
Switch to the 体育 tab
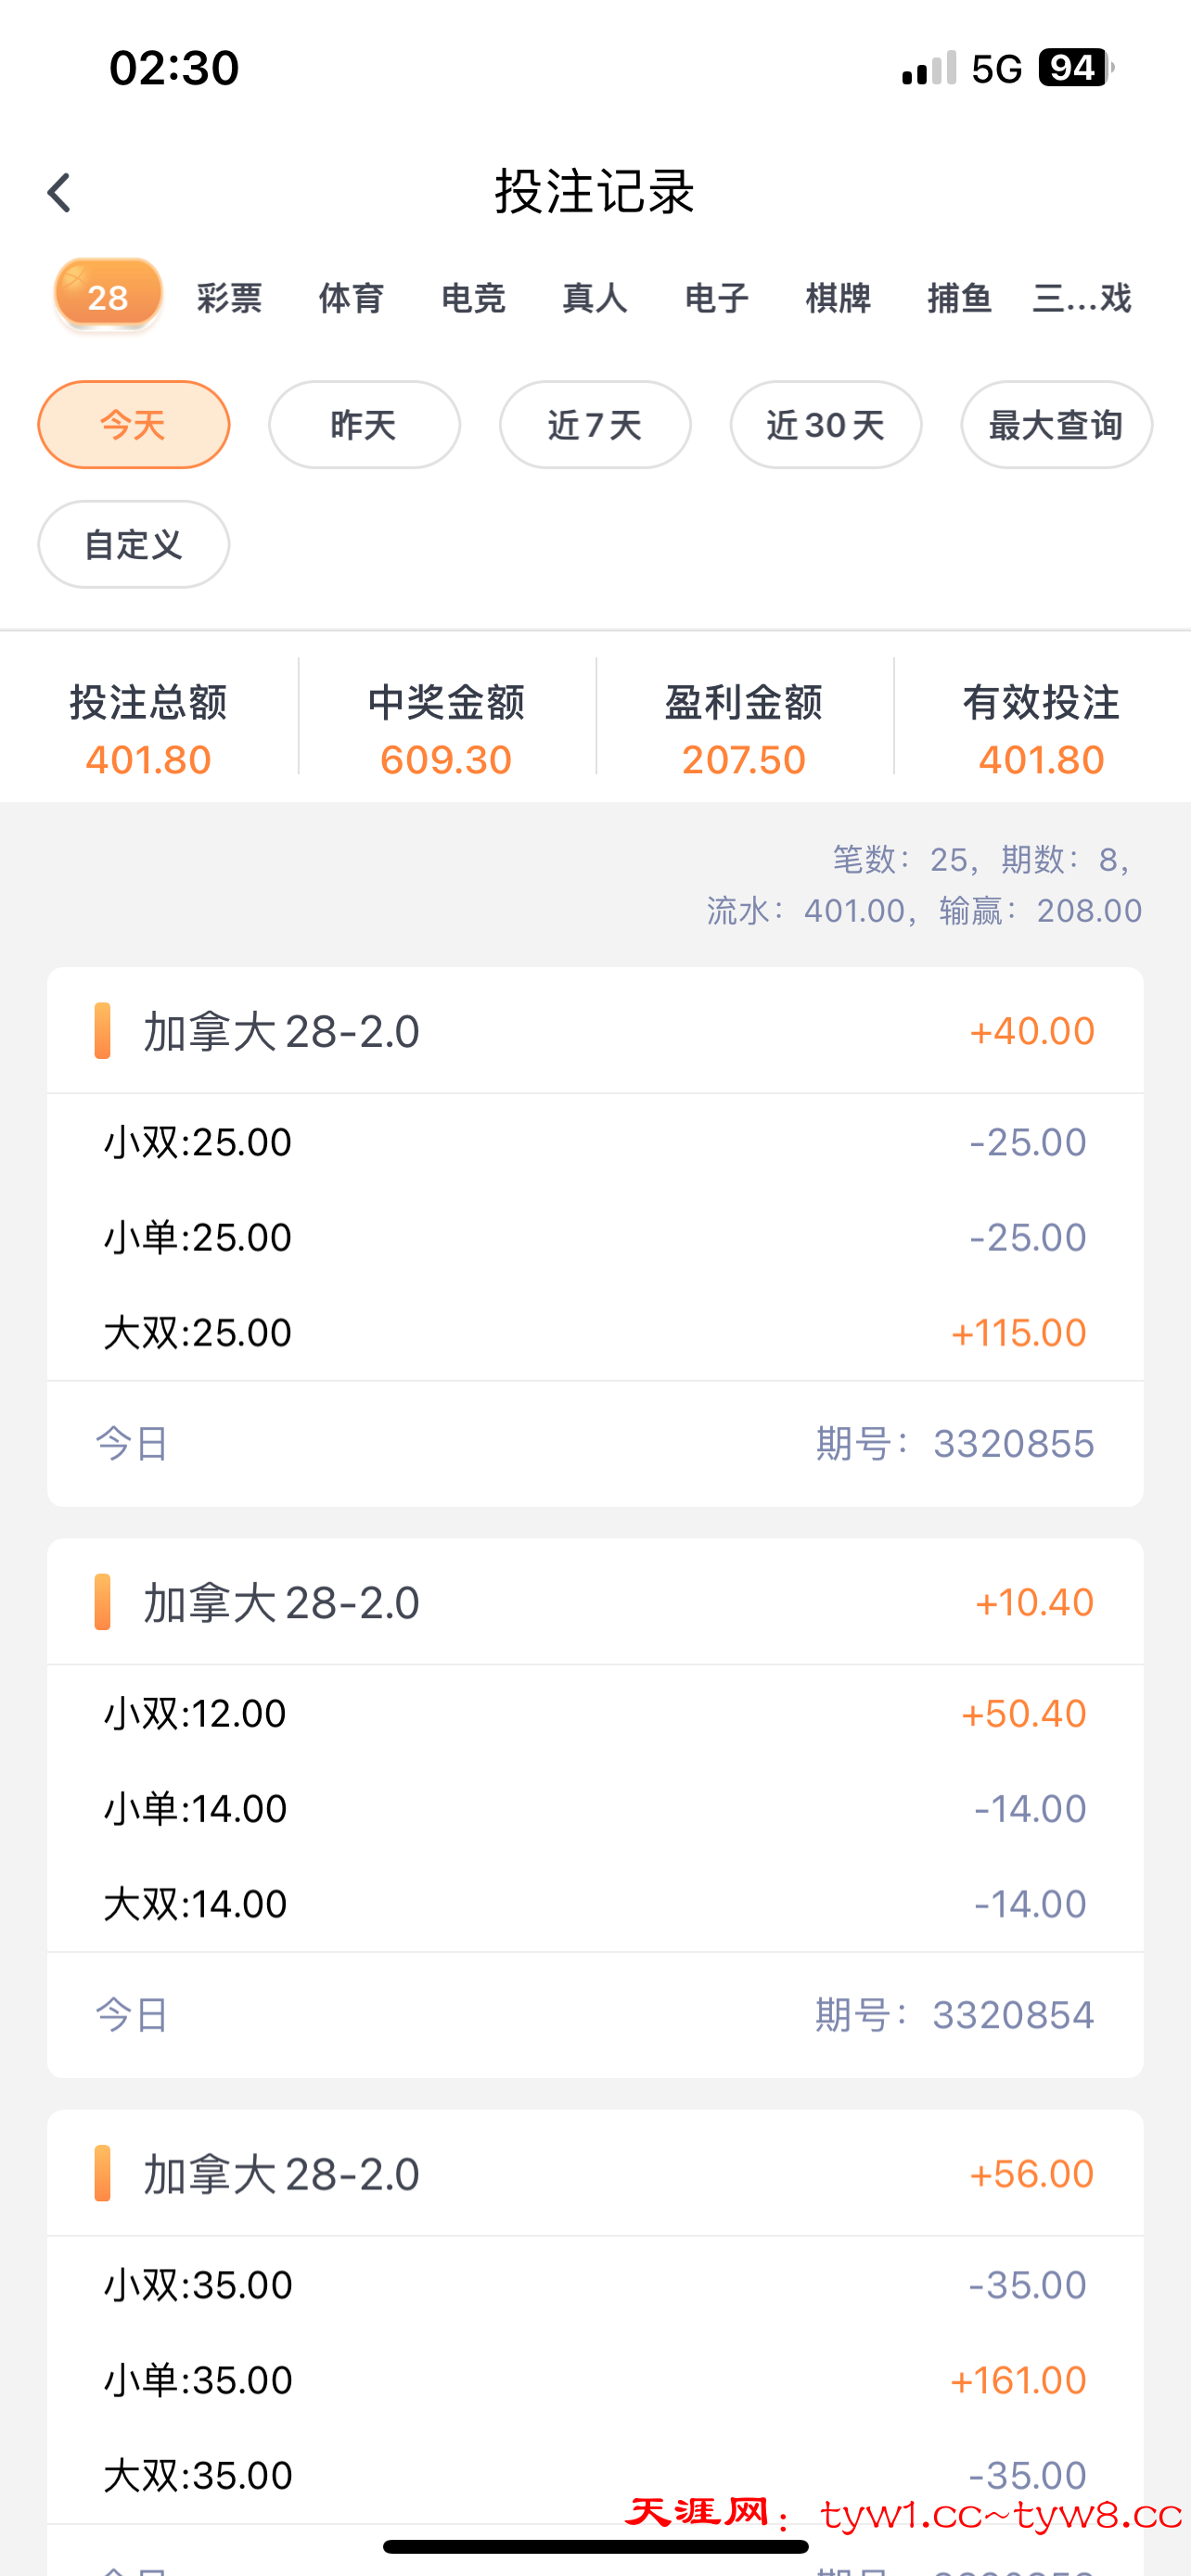pos(351,298)
